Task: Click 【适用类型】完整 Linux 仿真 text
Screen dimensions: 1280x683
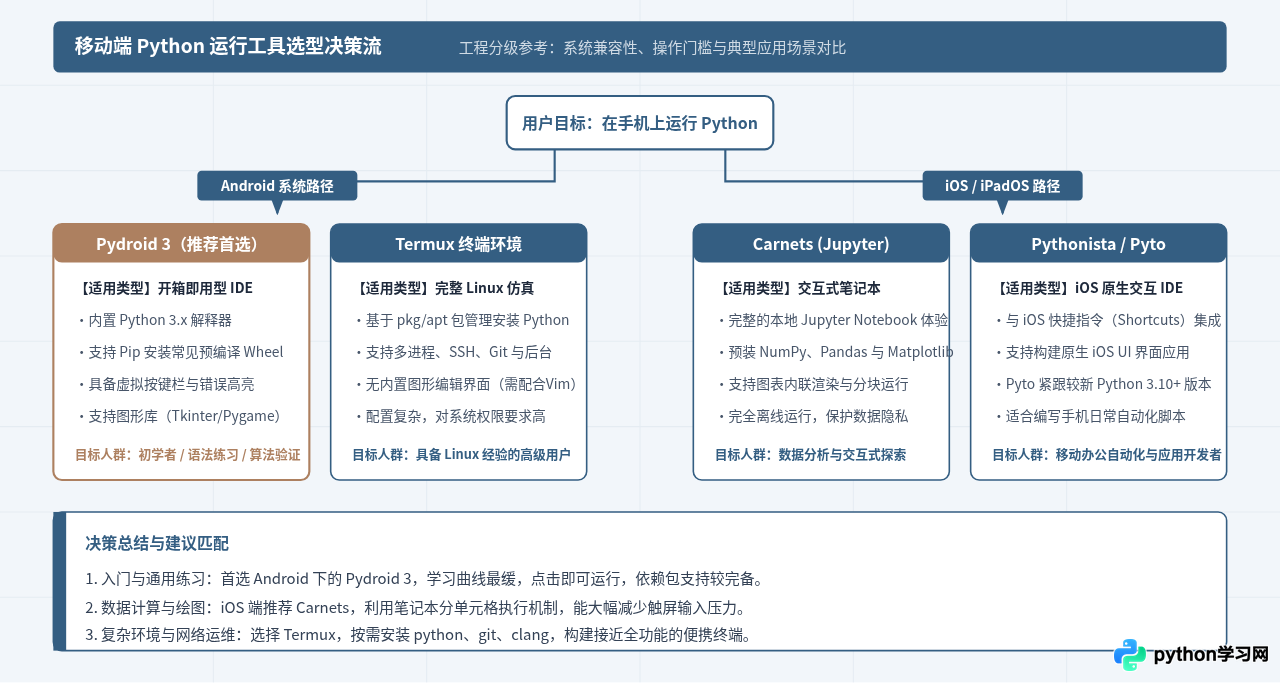Action: (443, 288)
